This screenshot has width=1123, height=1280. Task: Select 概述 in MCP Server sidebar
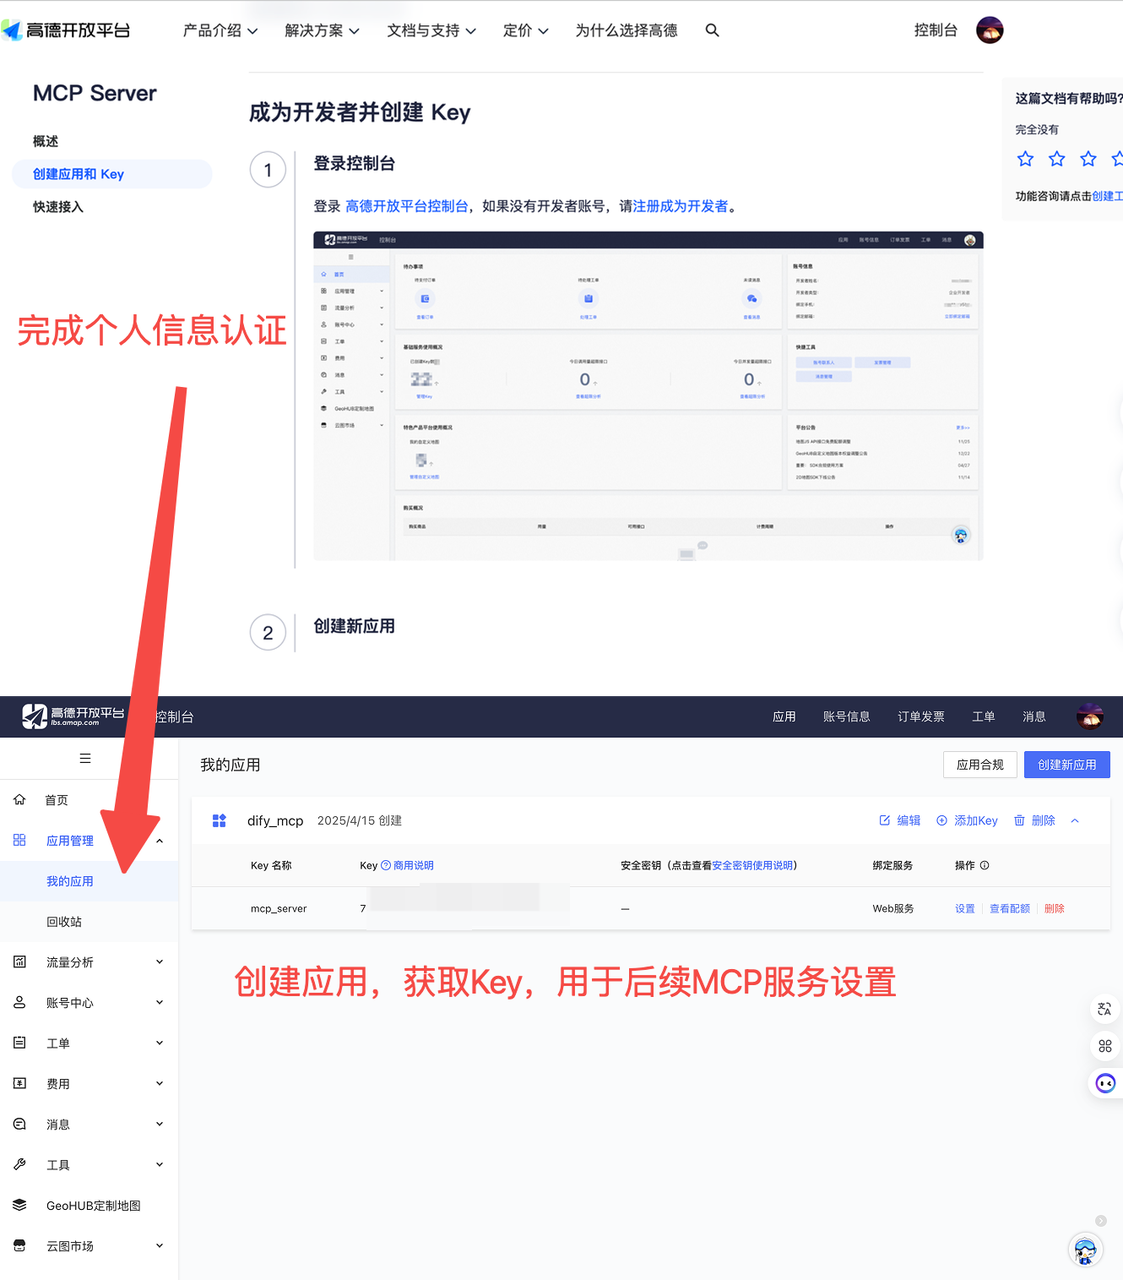tap(46, 141)
